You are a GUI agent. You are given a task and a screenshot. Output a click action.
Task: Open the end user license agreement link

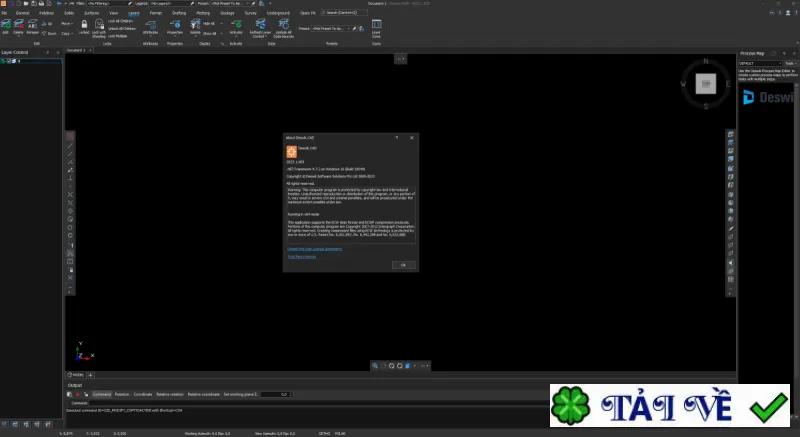(x=314, y=249)
